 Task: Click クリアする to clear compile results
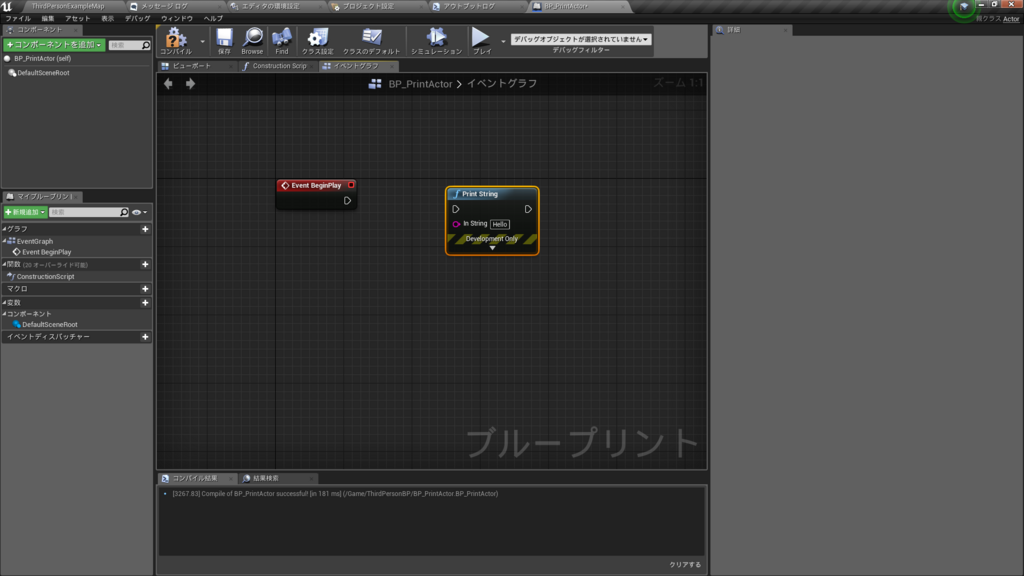[685, 565]
